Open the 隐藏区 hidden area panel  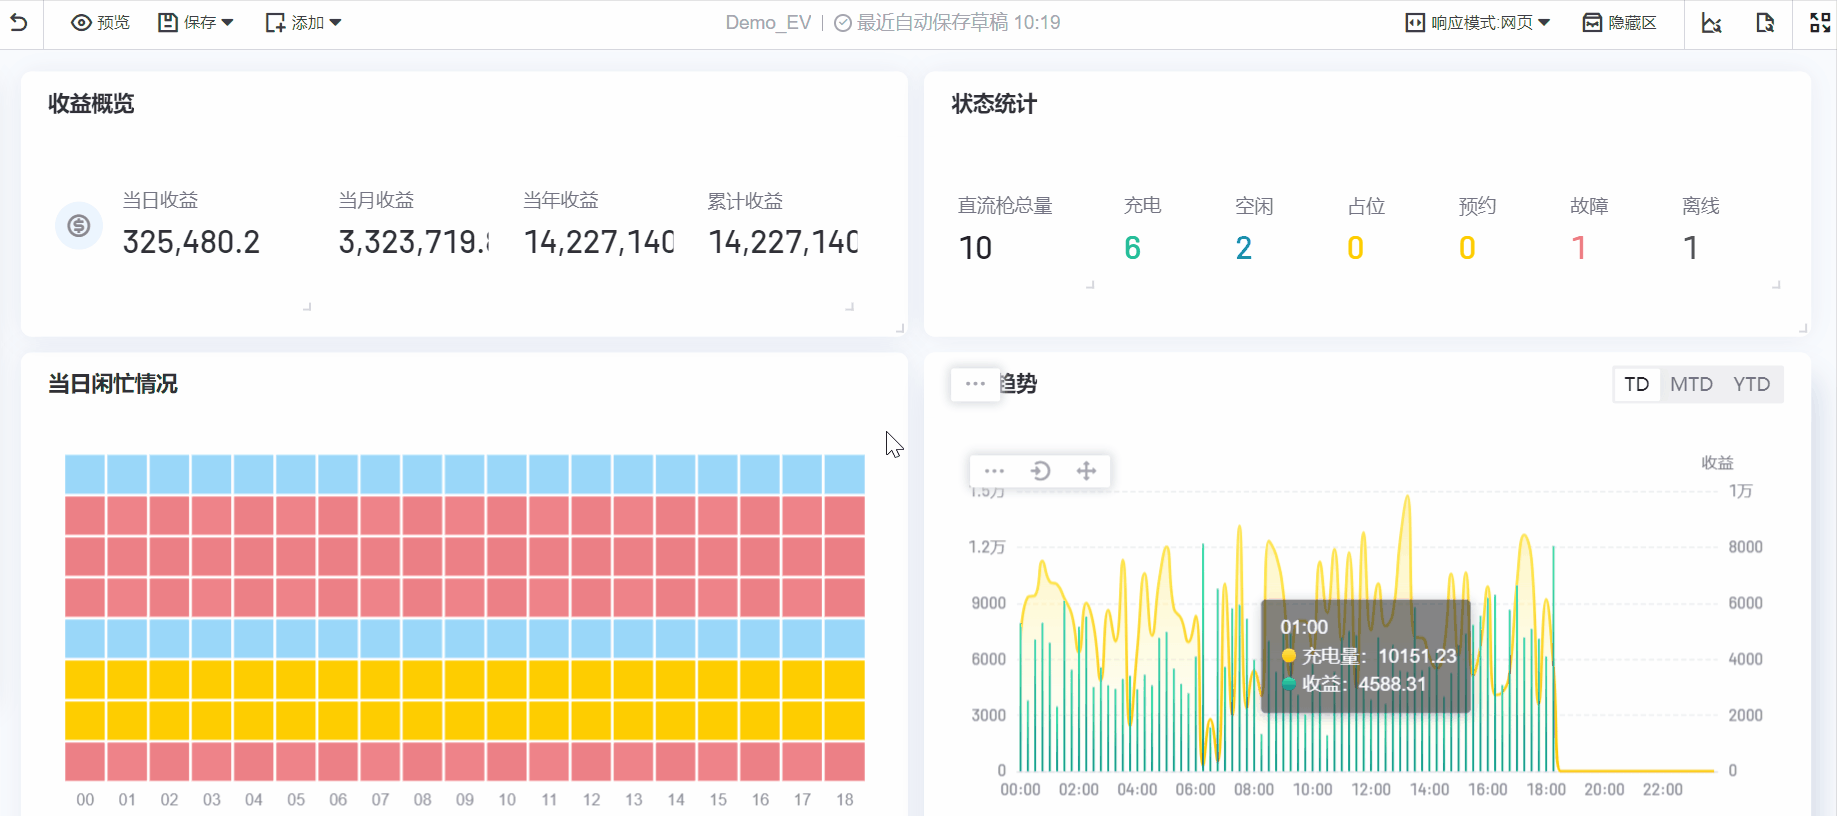pyautogui.click(x=1619, y=22)
